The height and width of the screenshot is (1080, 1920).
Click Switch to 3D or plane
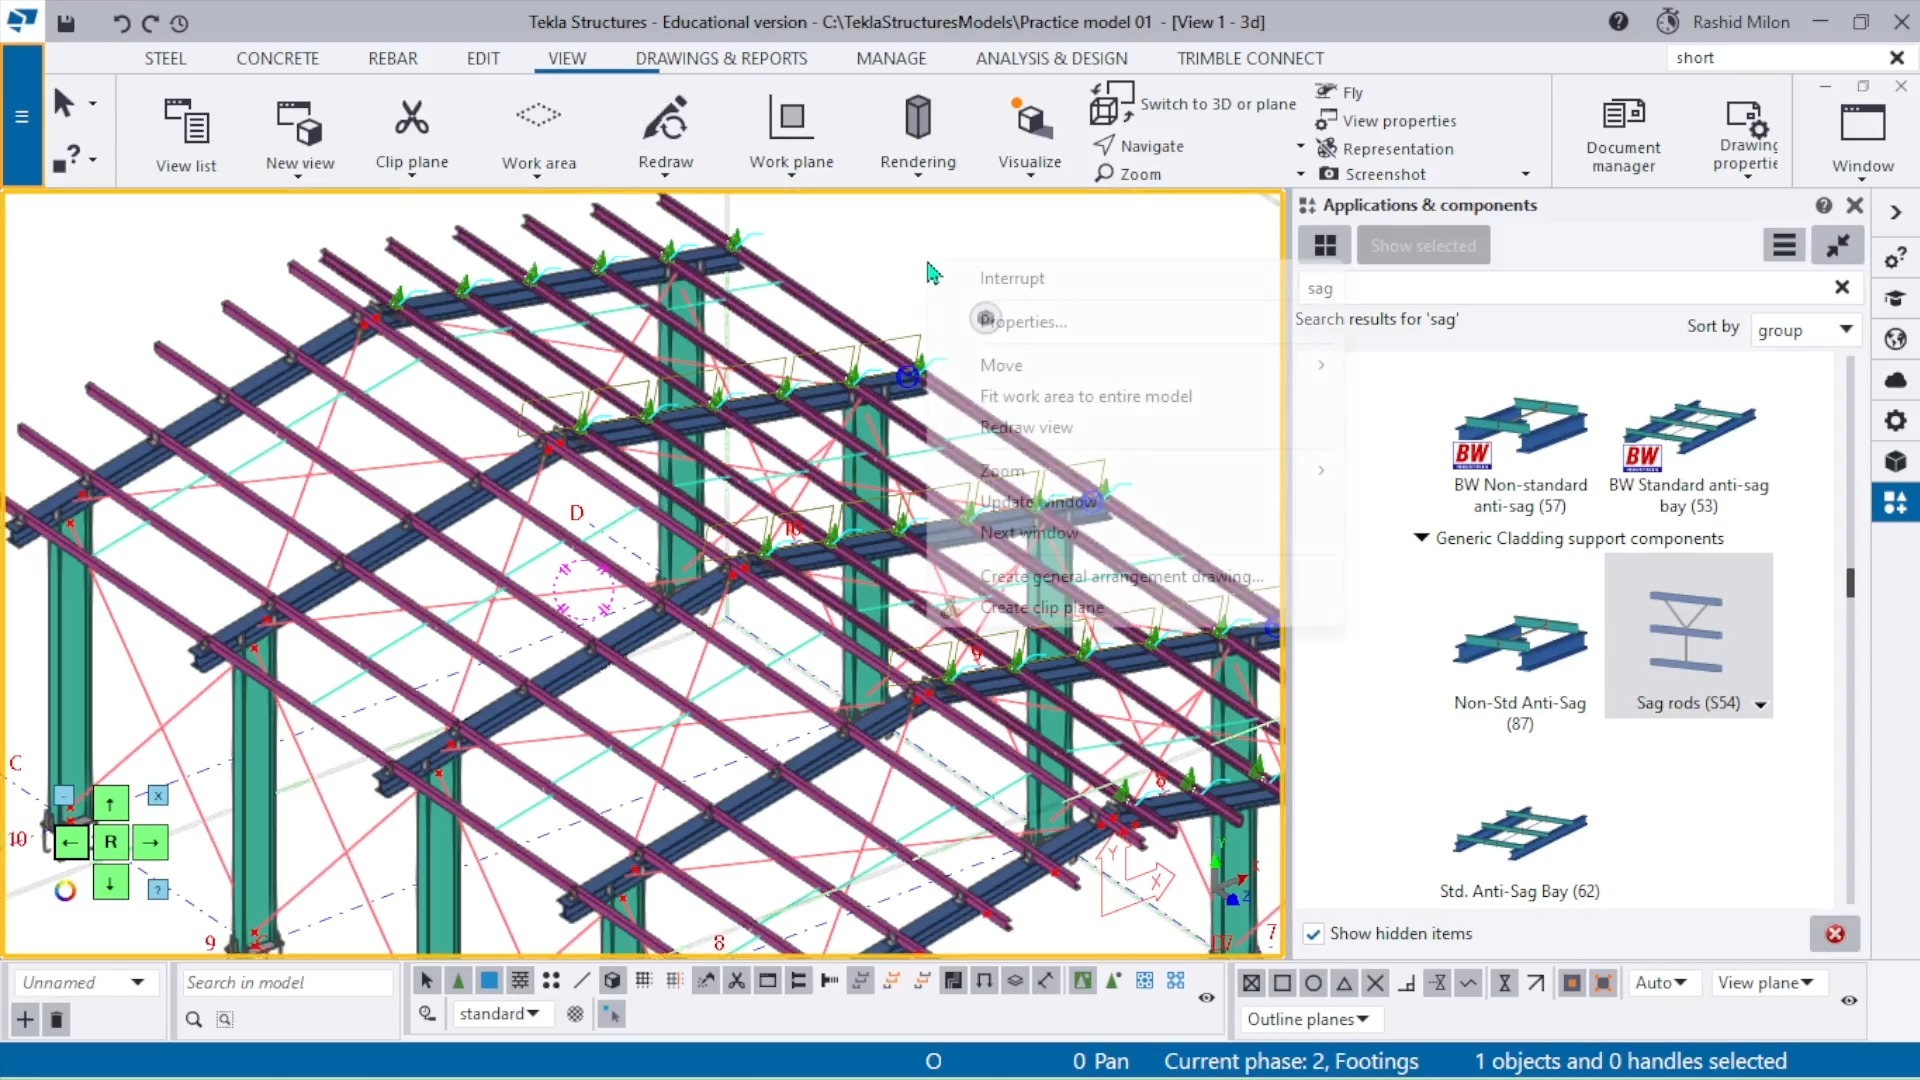coord(1194,104)
